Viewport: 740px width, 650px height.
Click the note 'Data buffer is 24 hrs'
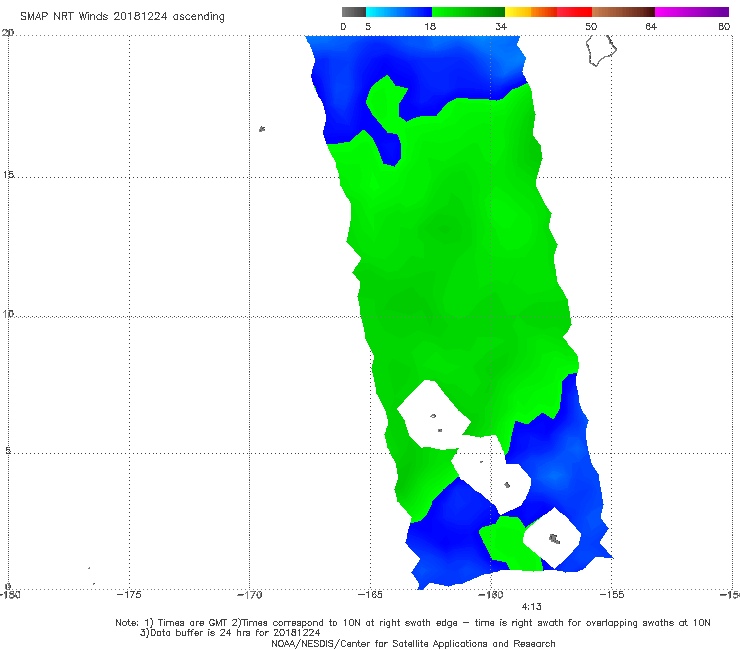point(230,633)
